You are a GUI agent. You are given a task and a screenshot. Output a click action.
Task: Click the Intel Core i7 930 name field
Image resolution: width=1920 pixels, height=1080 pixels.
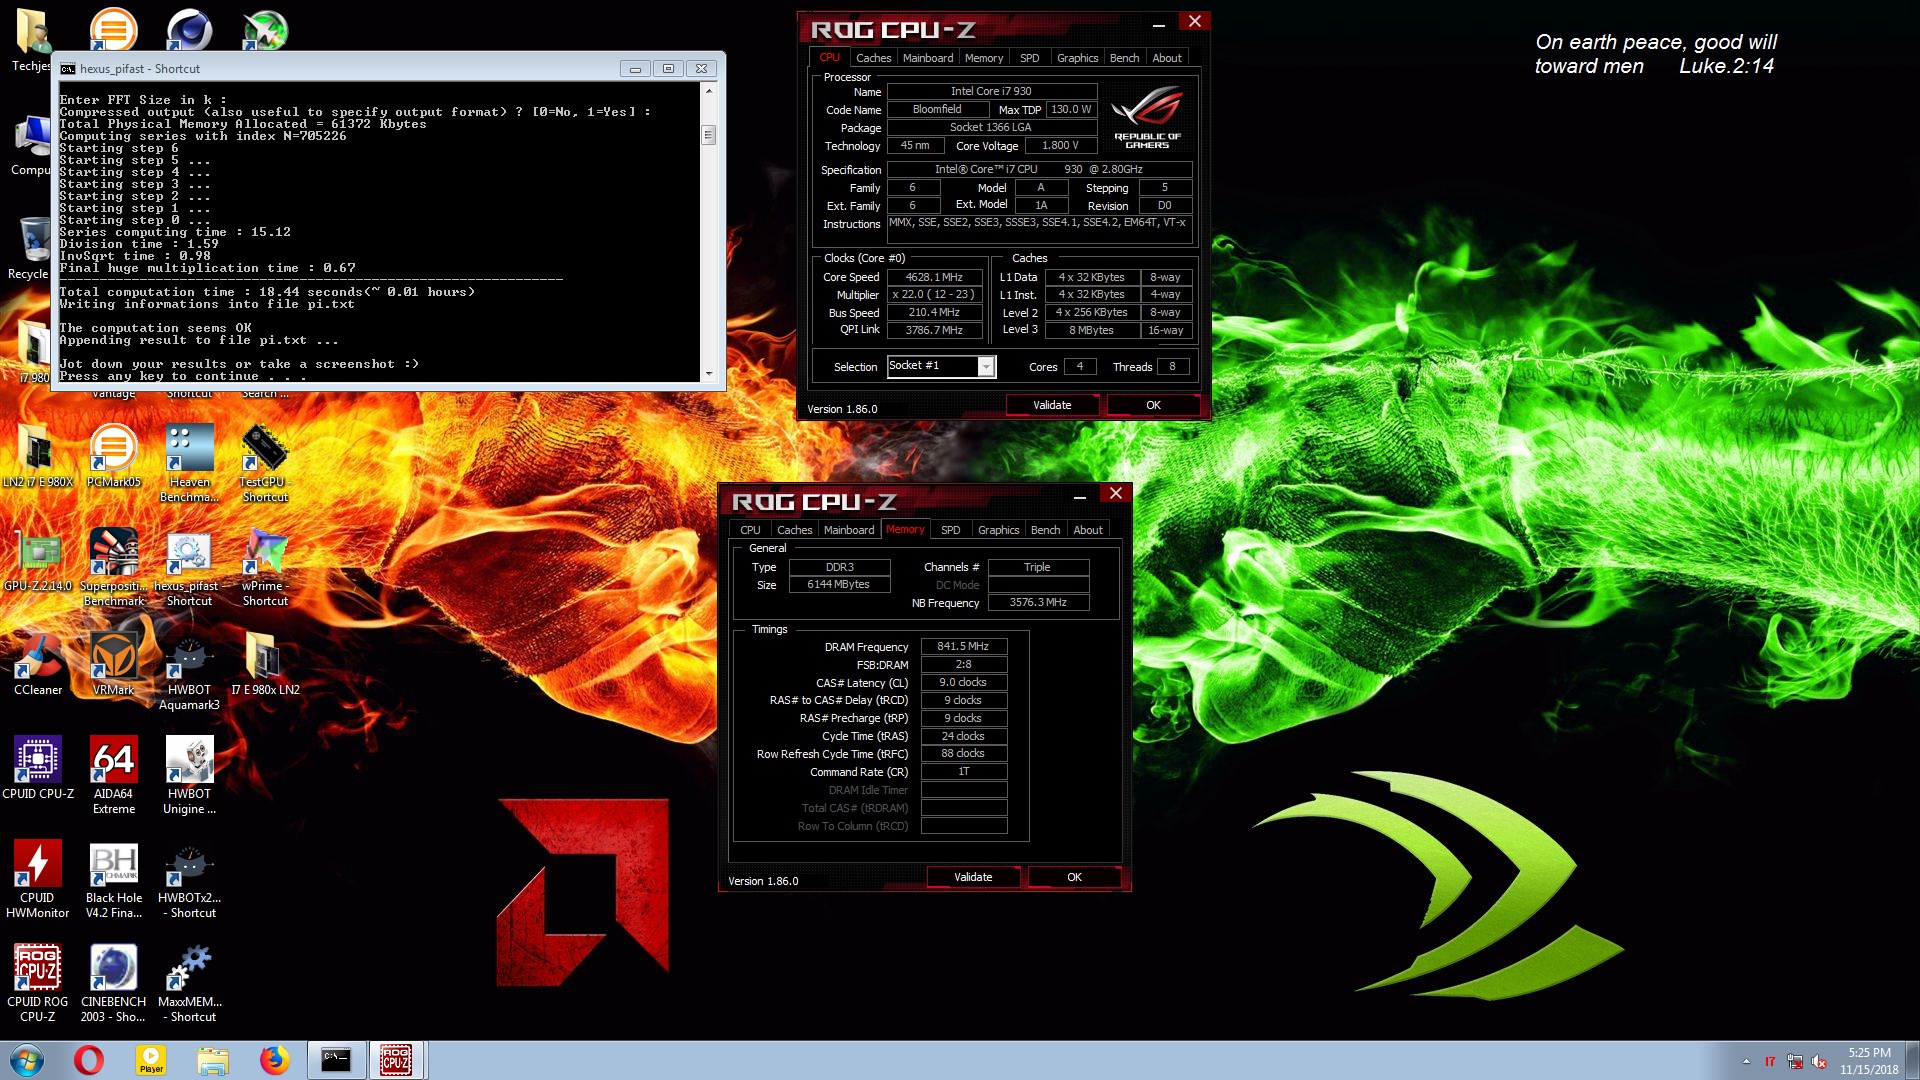pos(991,91)
